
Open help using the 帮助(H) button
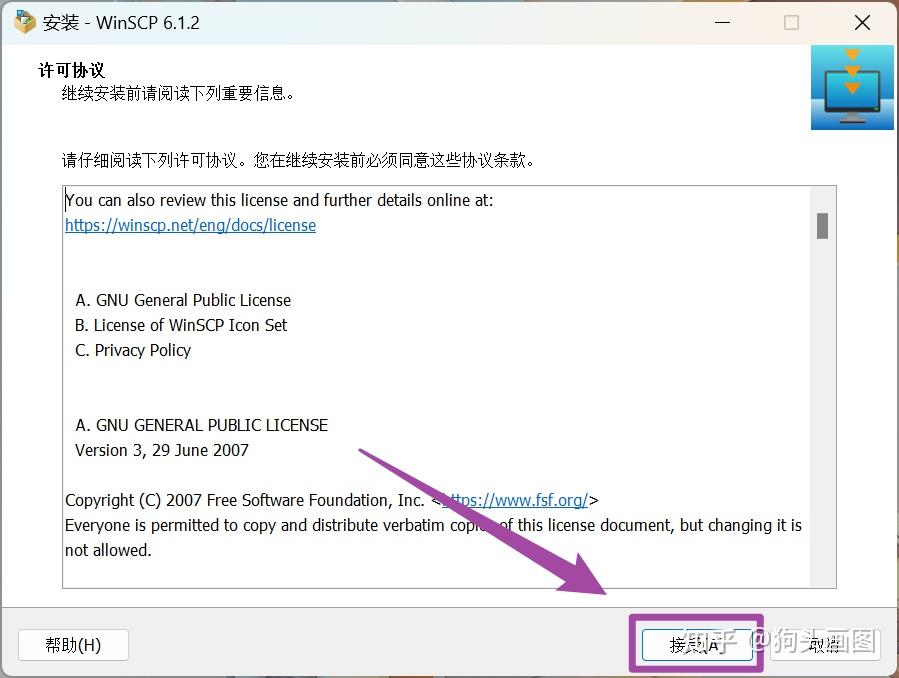tap(73, 645)
